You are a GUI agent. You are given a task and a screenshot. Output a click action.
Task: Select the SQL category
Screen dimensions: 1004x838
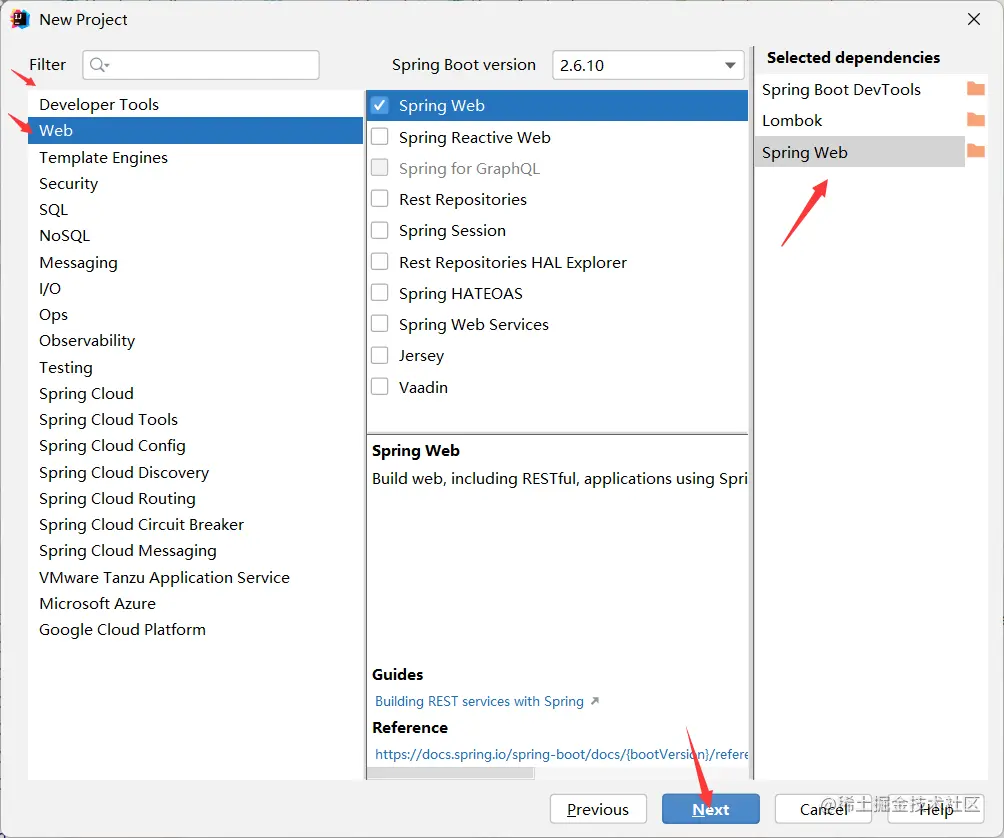point(195,210)
